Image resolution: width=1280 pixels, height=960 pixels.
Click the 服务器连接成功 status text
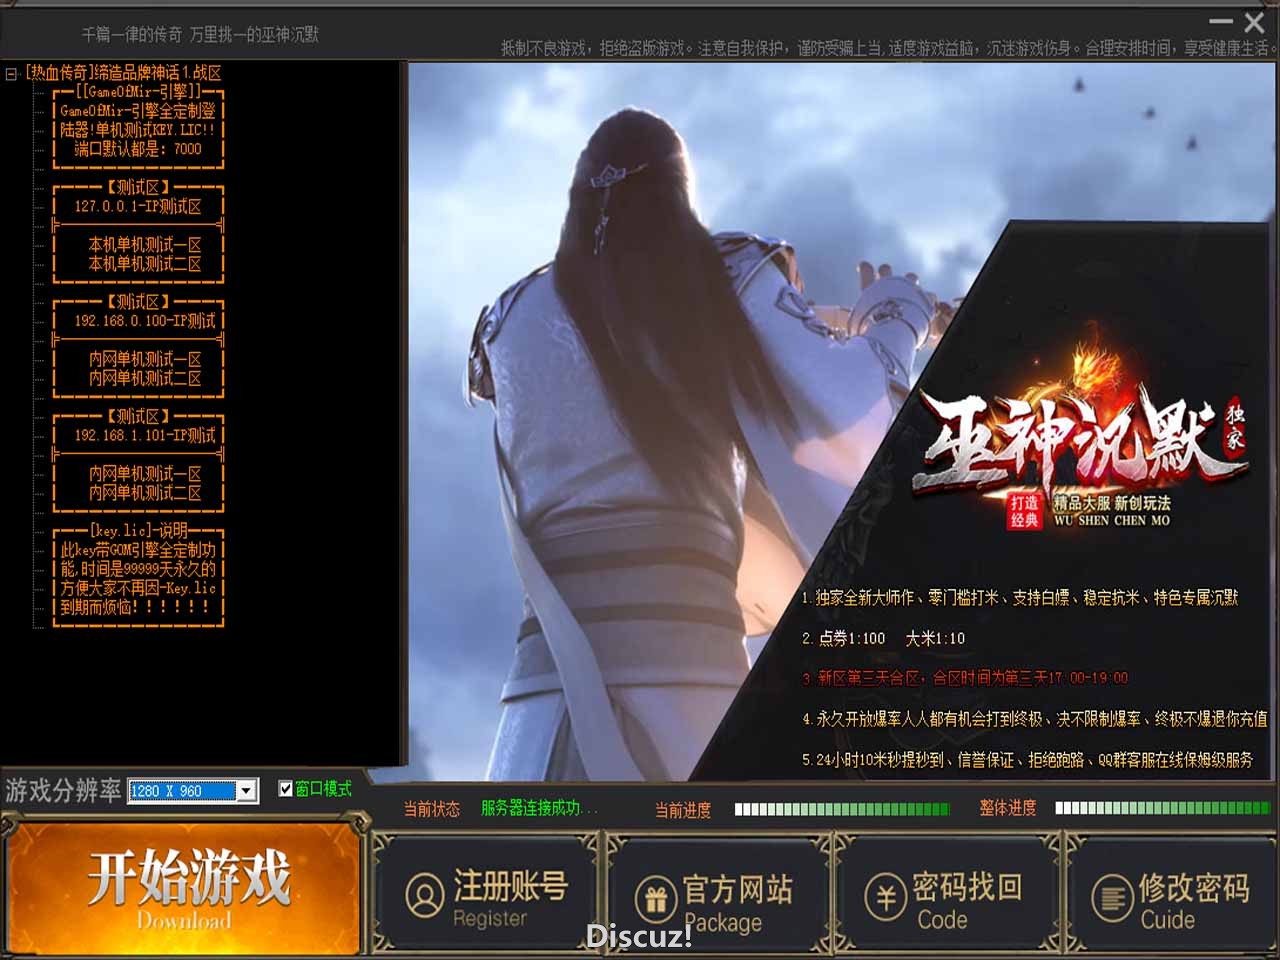(539, 808)
